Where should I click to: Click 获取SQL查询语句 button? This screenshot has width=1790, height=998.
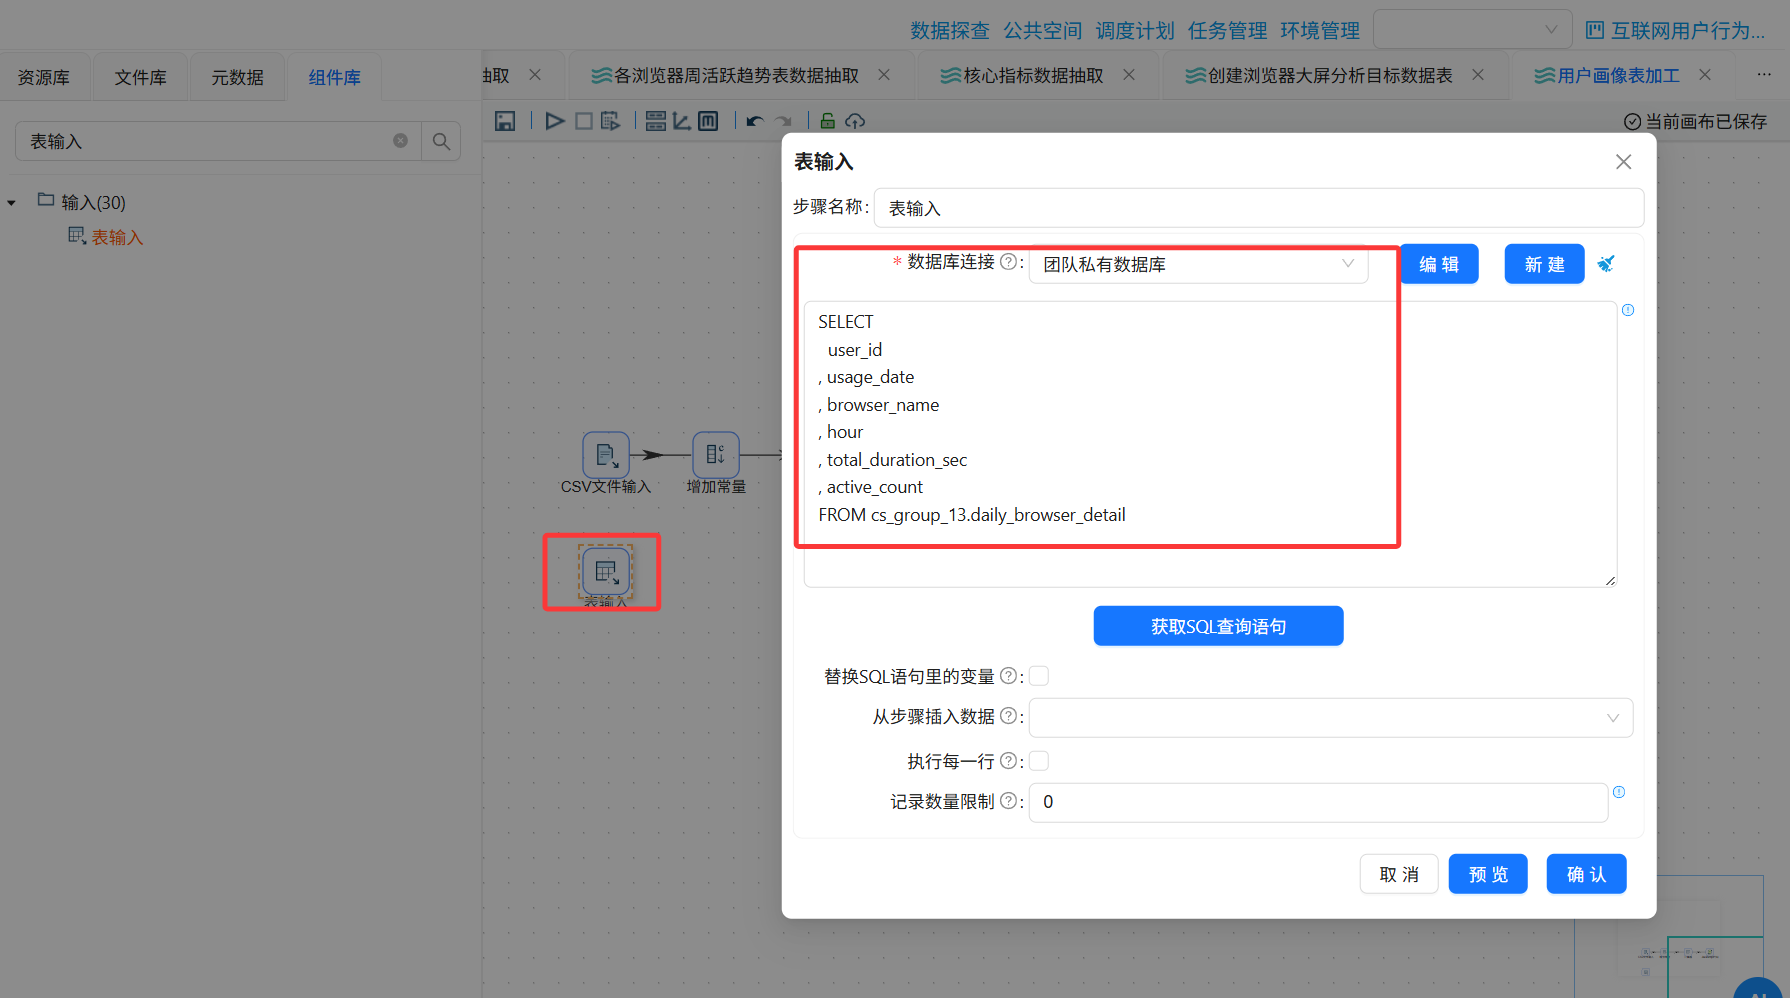(1218, 626)
